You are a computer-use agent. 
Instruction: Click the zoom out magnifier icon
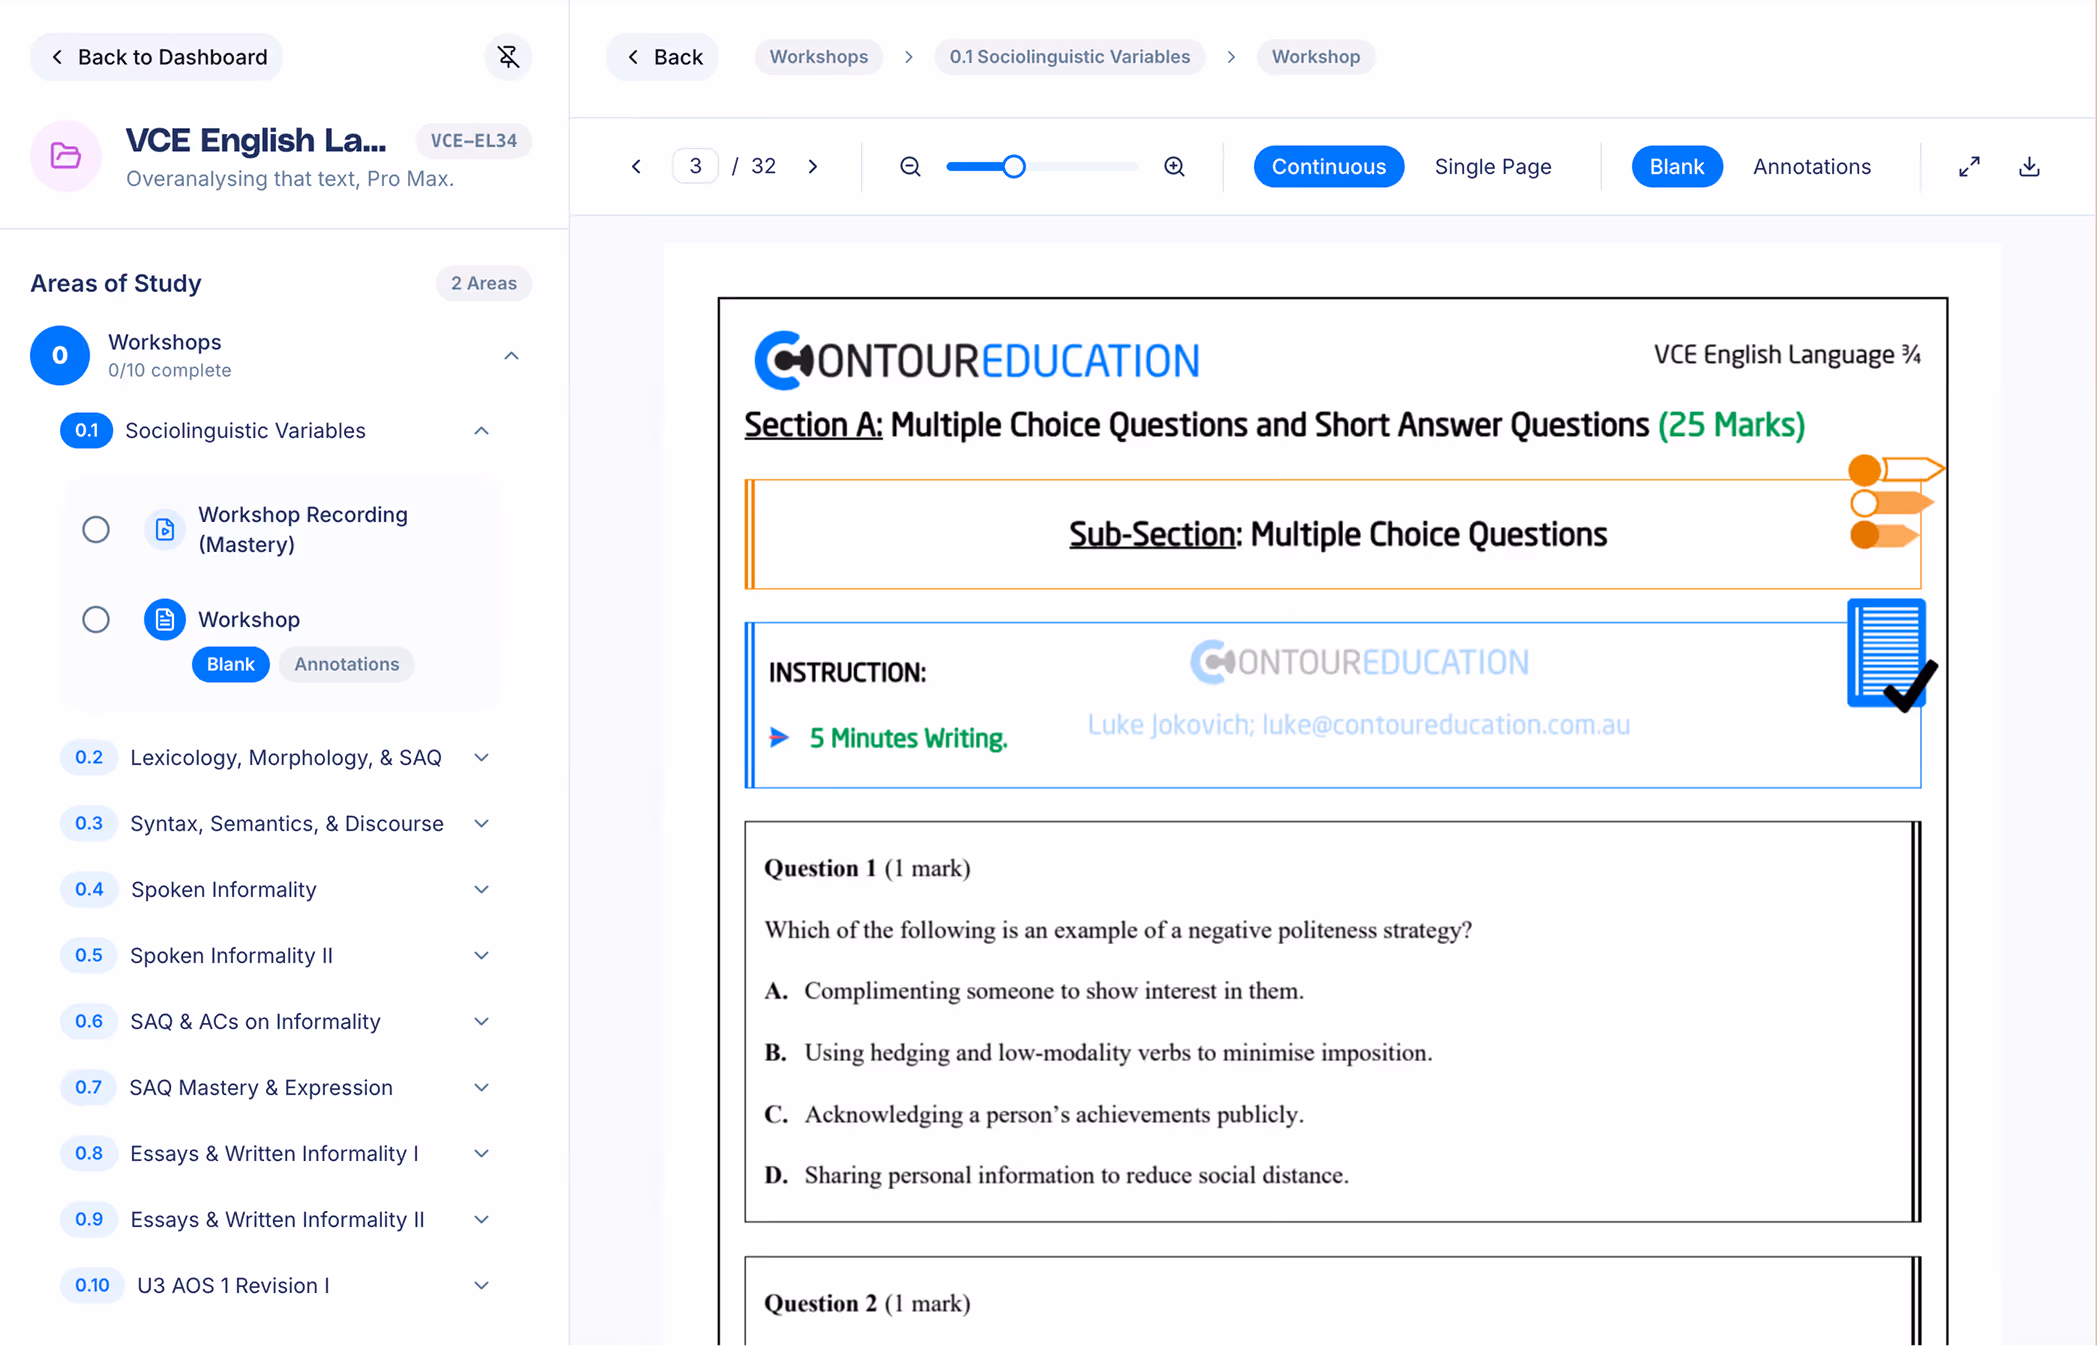click(x=910, y=167)
